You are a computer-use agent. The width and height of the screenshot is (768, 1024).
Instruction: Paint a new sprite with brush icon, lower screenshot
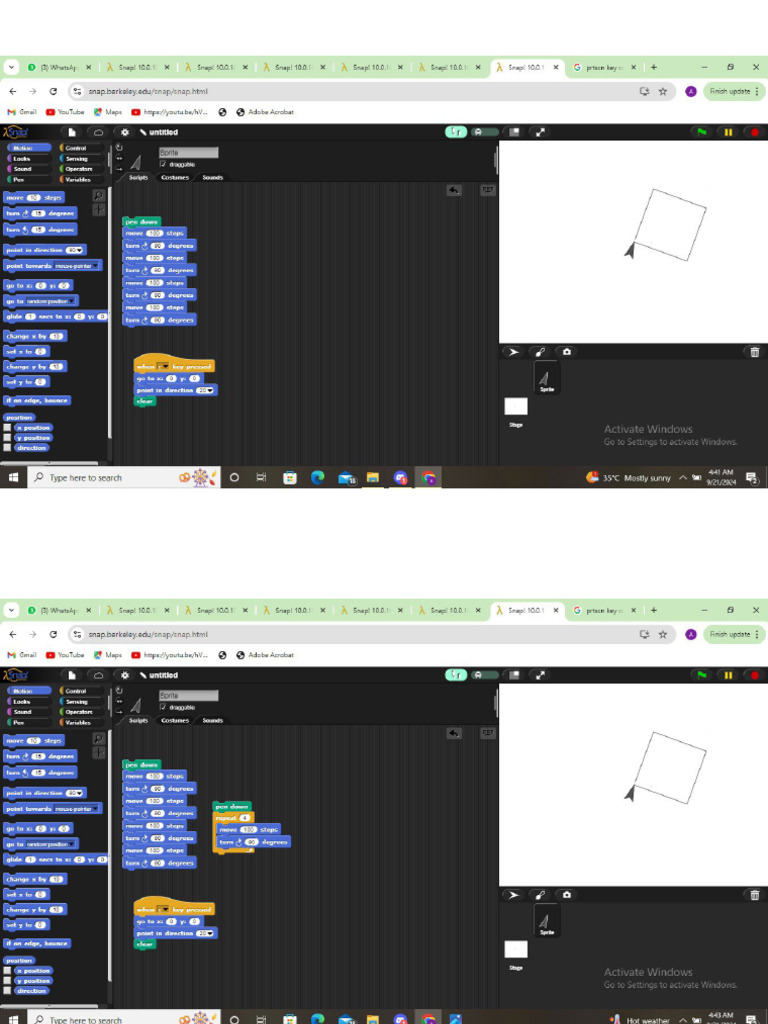[540, 895]
